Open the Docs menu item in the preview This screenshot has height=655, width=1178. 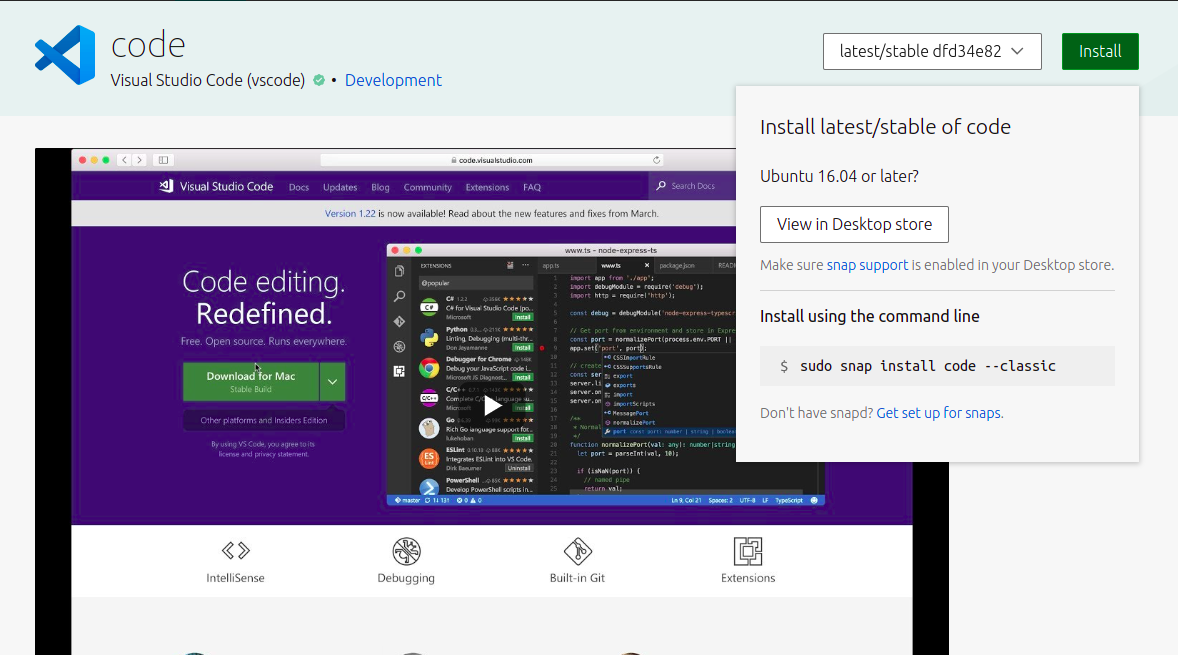tap(299, 187)
